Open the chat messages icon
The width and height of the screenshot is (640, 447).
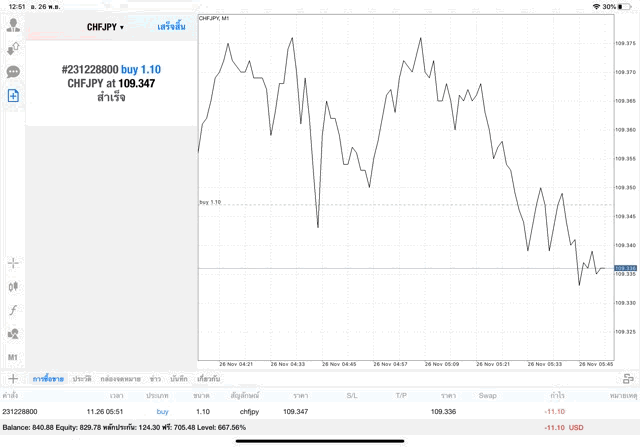[13, 72]
